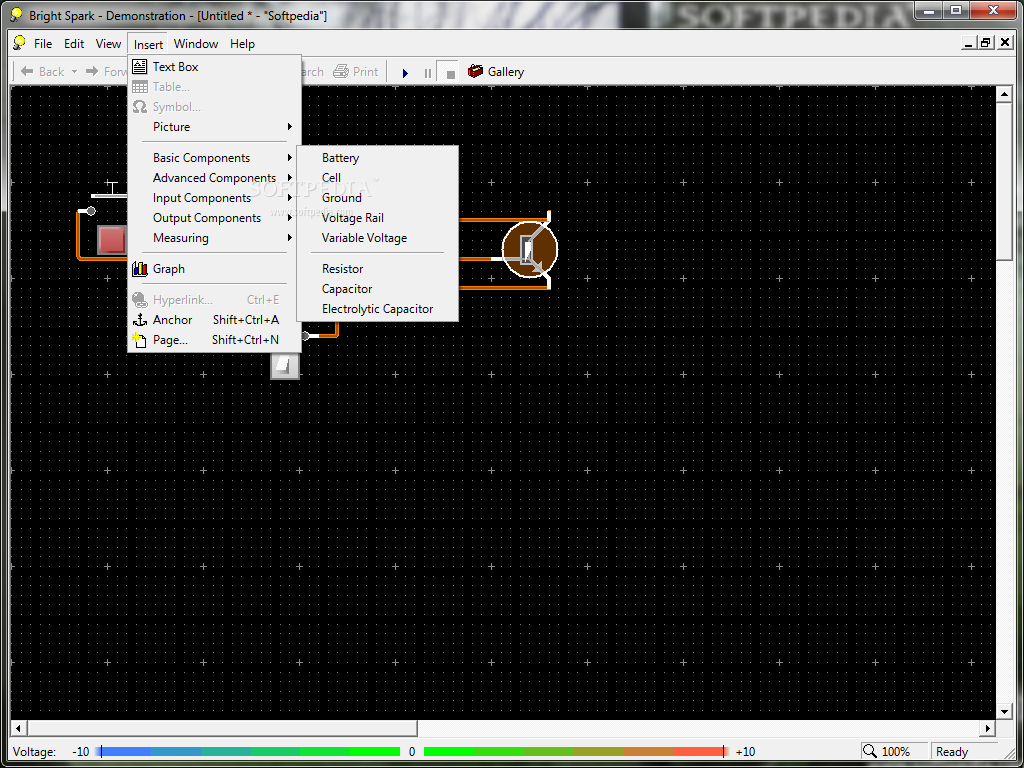Expand the Advanced Components submenu
The image size is (1024, 768).
point(214,178)
